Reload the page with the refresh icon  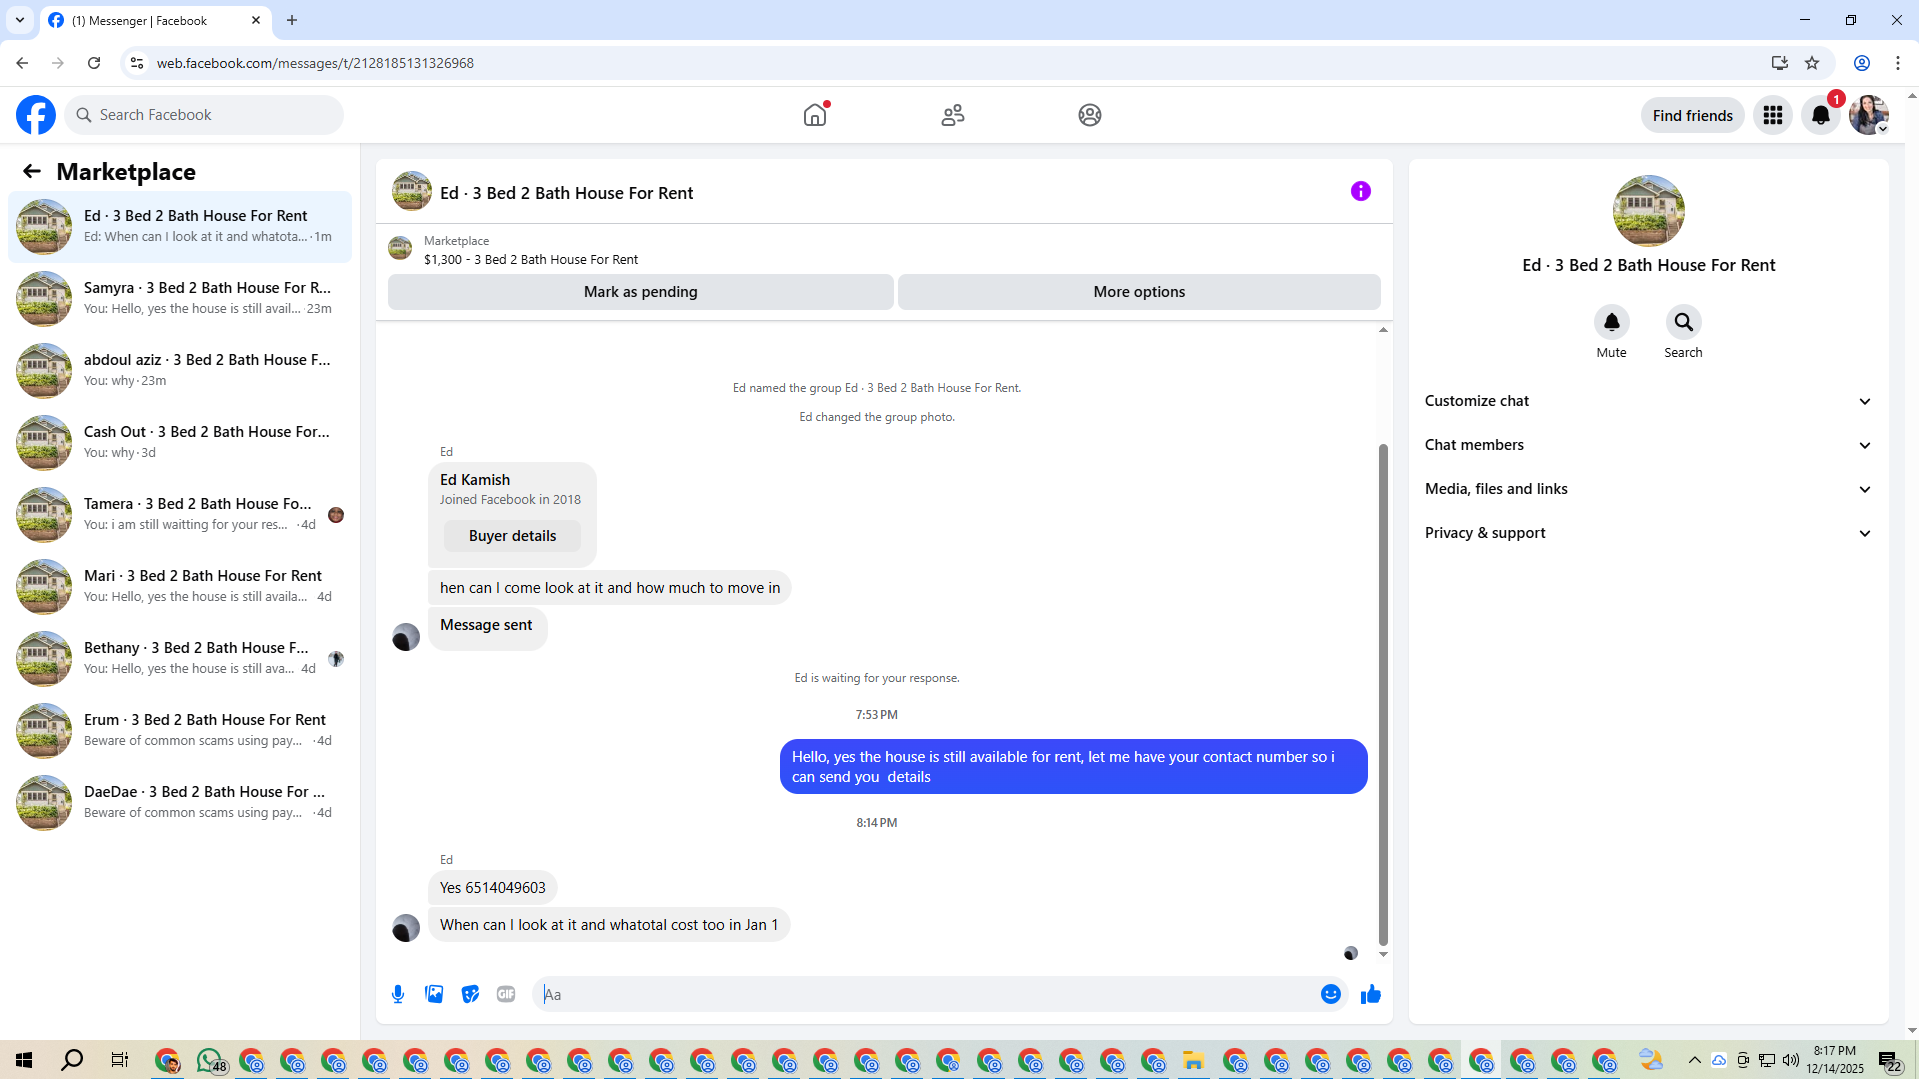94,63
